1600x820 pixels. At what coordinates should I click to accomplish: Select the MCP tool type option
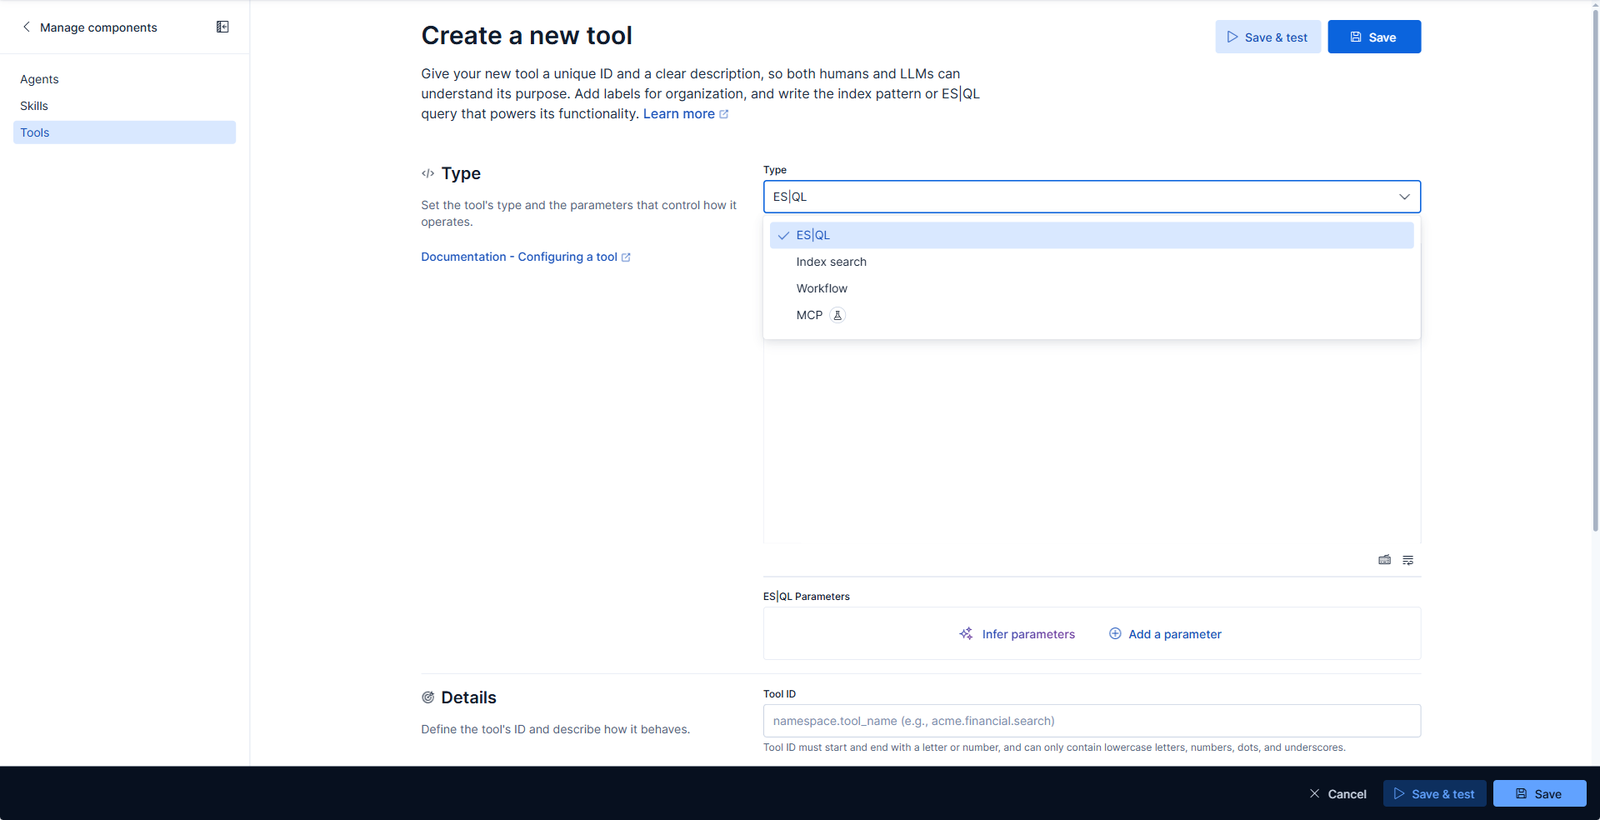pyautogui.click(x=1092, y=315)
